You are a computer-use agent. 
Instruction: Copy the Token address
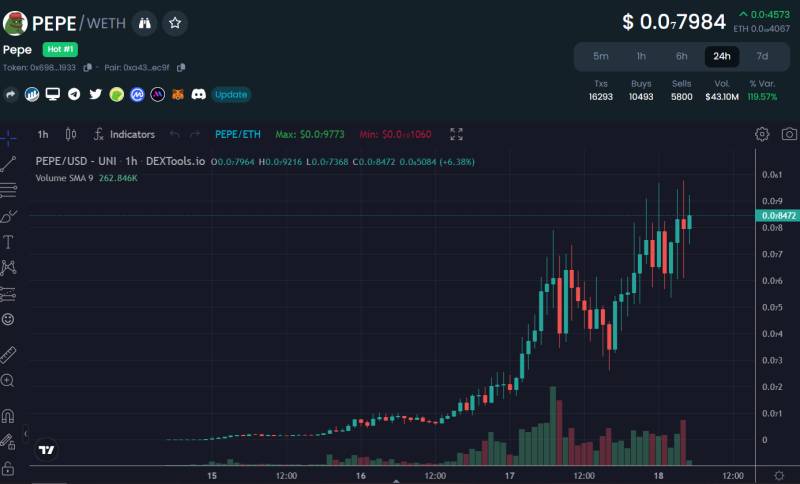pyautogui.click(x=88, y=67)
